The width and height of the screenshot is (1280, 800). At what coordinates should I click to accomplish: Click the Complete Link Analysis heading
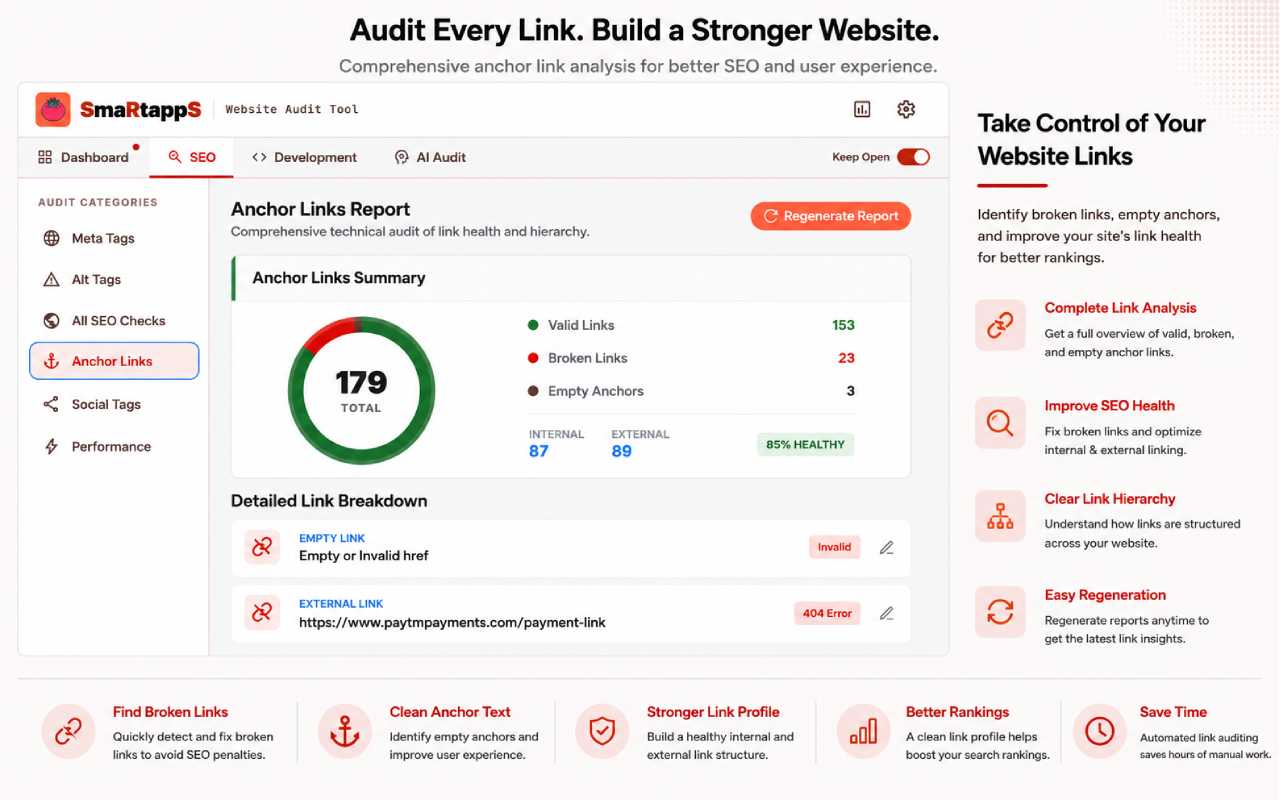coord(1120,308)
